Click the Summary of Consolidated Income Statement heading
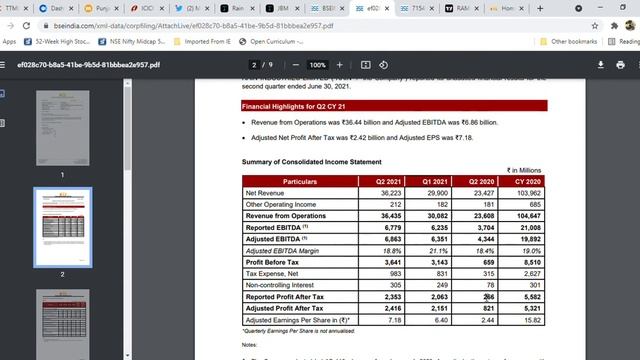This screenshot has width=640, height=360. point(311,162)
